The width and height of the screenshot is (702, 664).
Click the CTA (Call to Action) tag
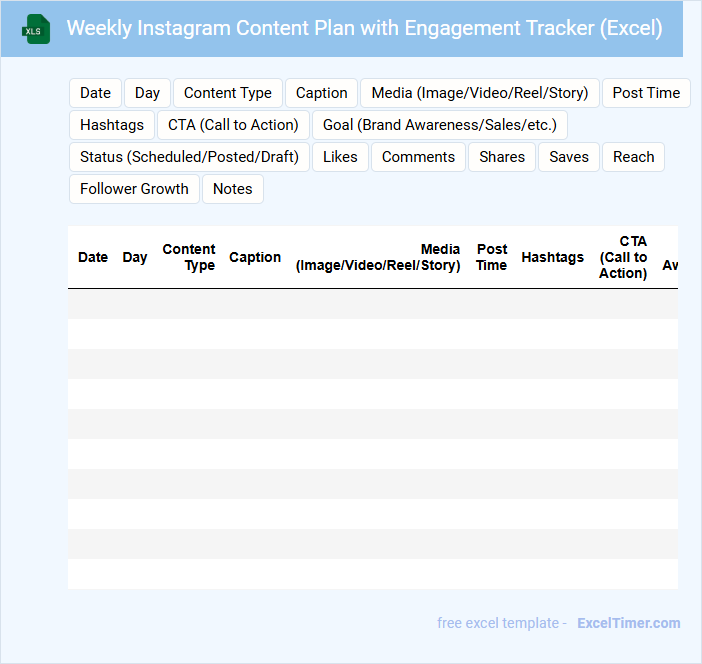[233, 125]
